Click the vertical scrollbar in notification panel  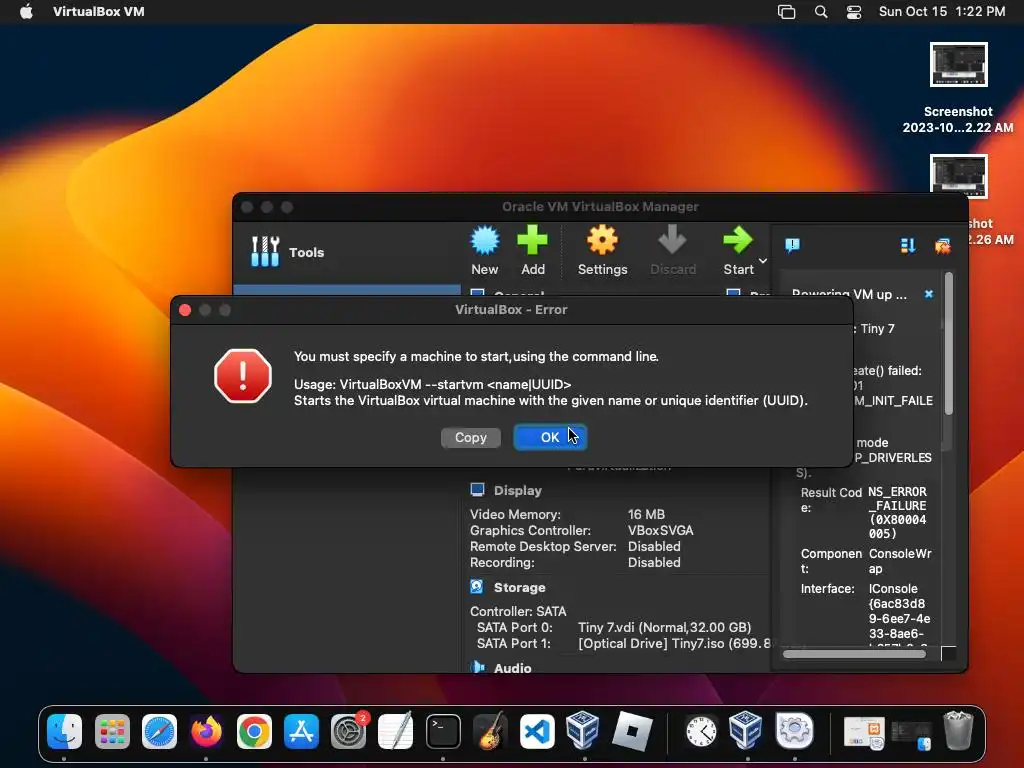tap(948, 344)
